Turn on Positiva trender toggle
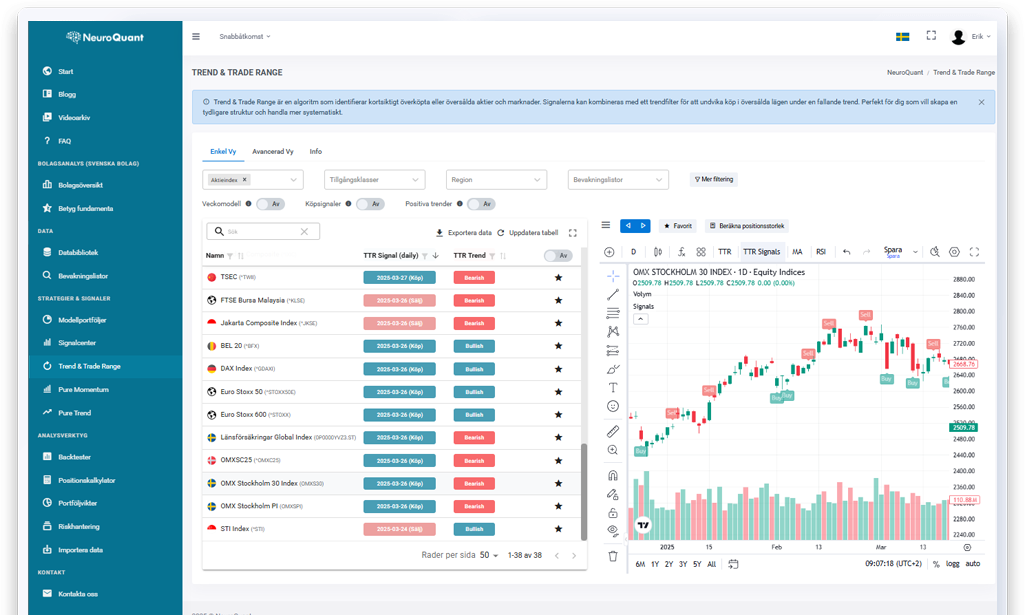This screenshot has height=615, width=1025. [x=481, y=204]
